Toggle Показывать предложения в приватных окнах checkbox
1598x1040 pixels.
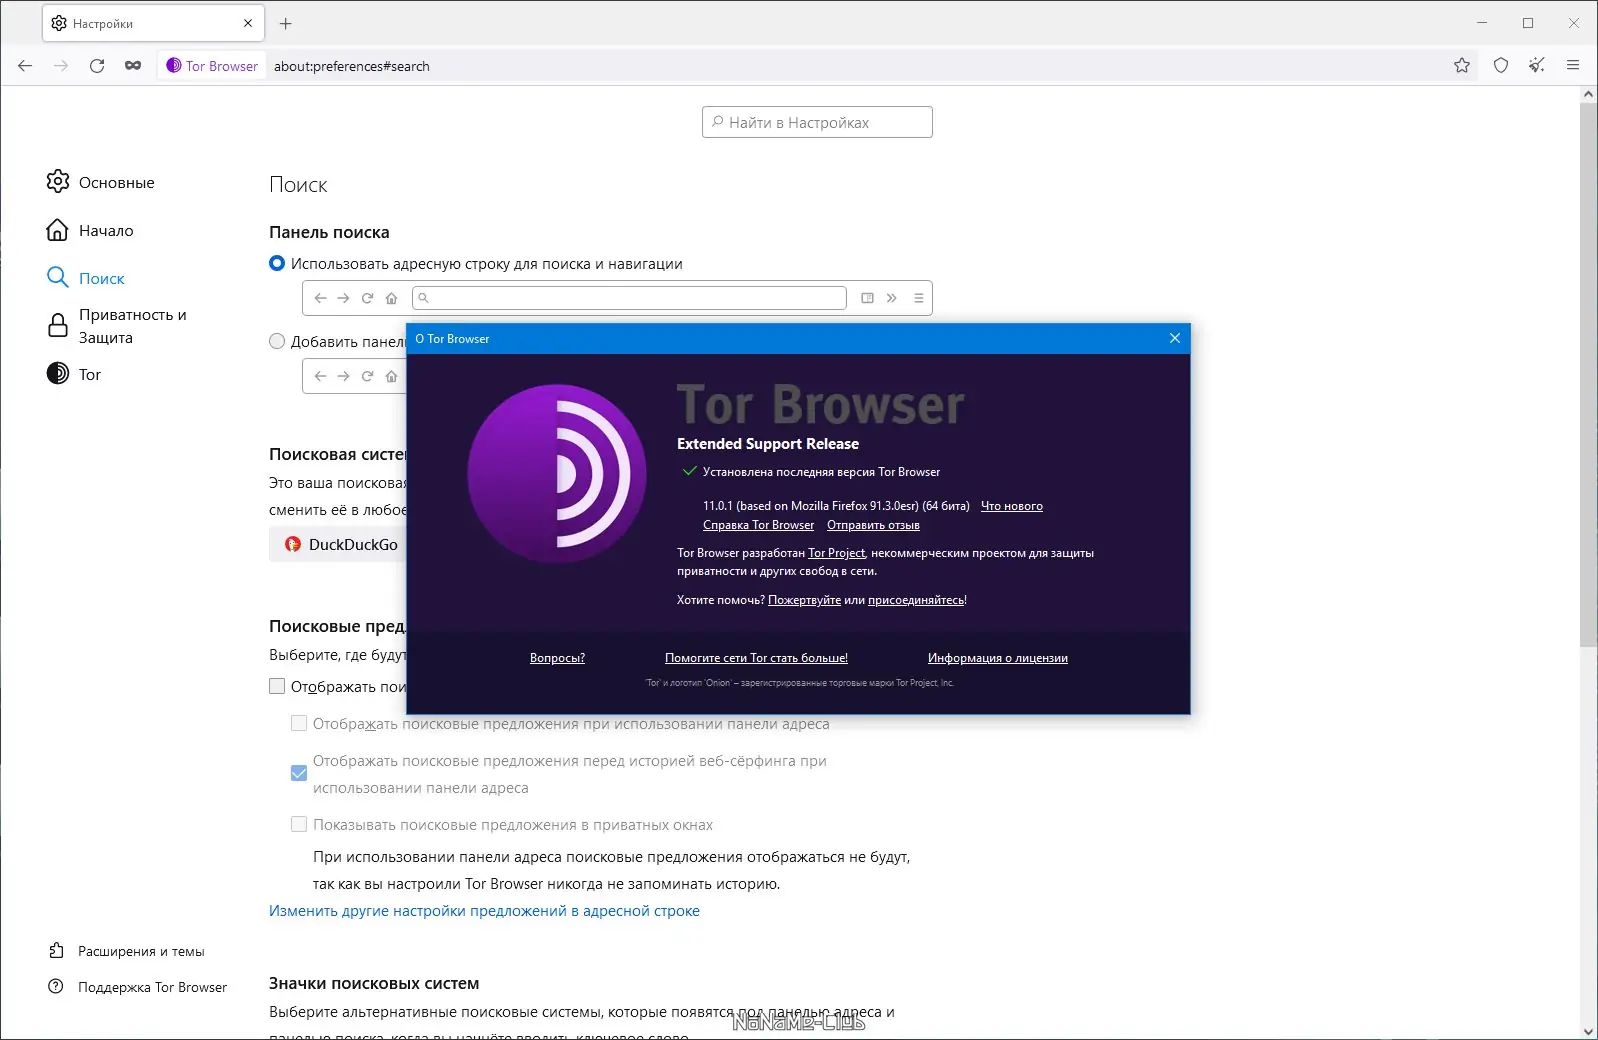click(x=299, y=824)
